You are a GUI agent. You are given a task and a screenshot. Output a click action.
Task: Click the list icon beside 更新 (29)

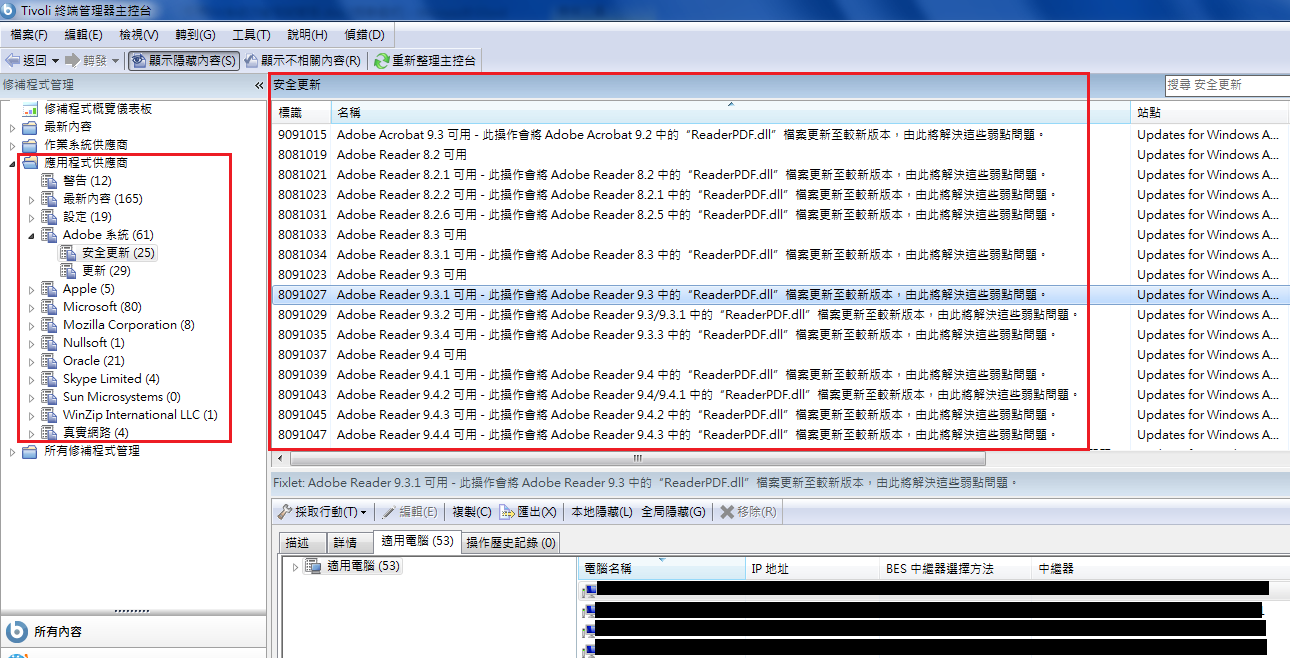(x=68, y=271)
